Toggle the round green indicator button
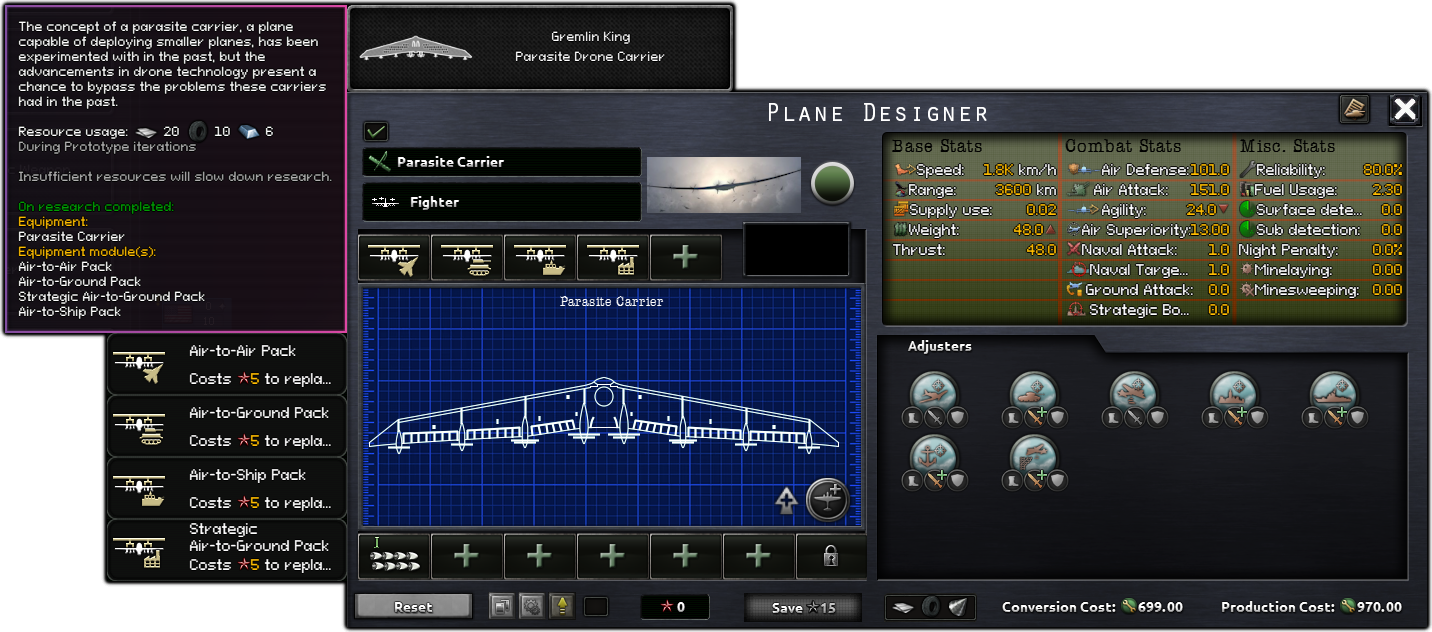Image resolution: width=1432 pixels, height=632 pixels. 832,184
